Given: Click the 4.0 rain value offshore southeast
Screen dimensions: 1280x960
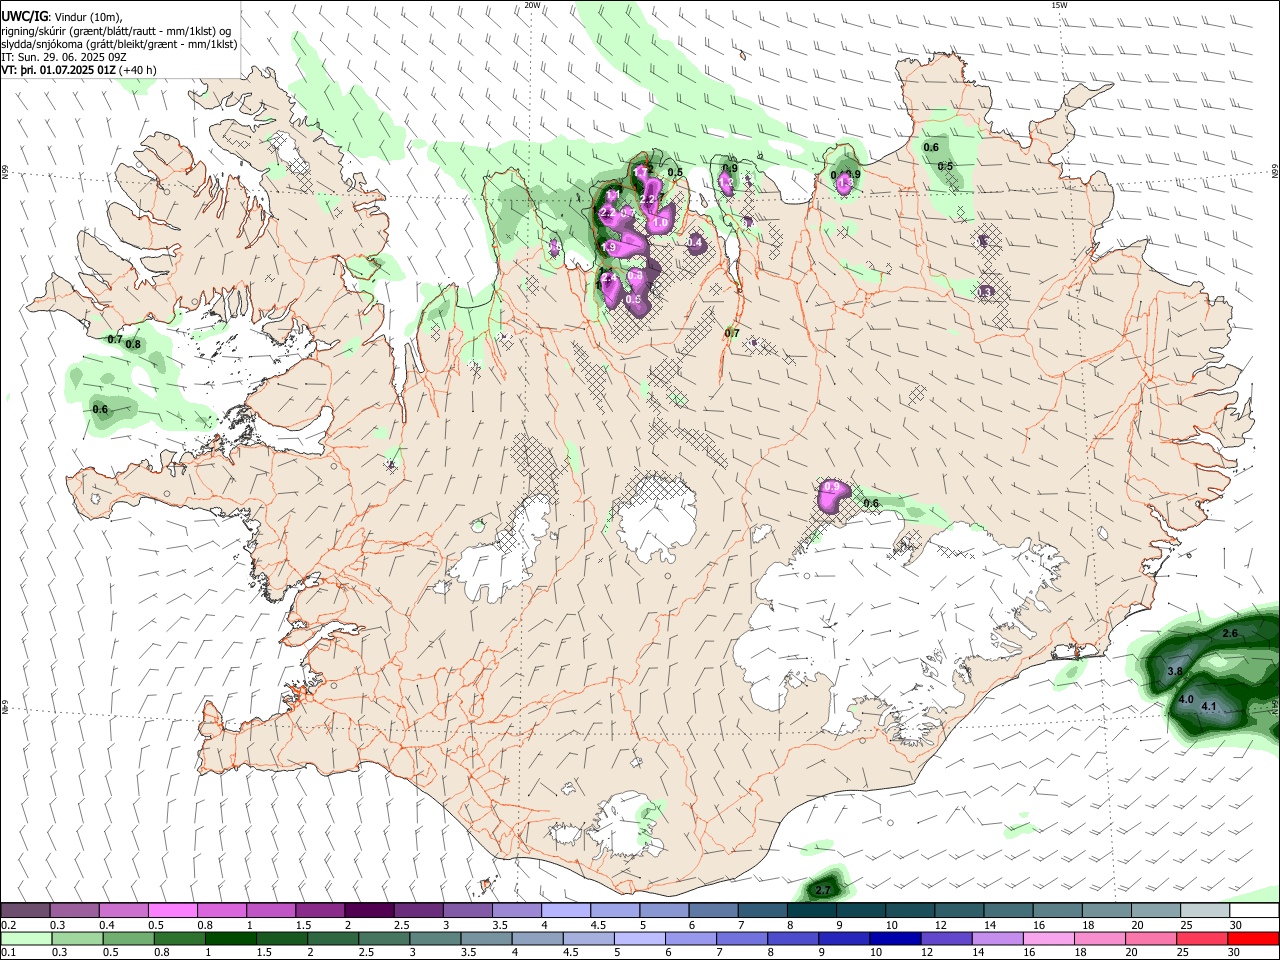Looking at the screenshot, I should [1186, 699].
